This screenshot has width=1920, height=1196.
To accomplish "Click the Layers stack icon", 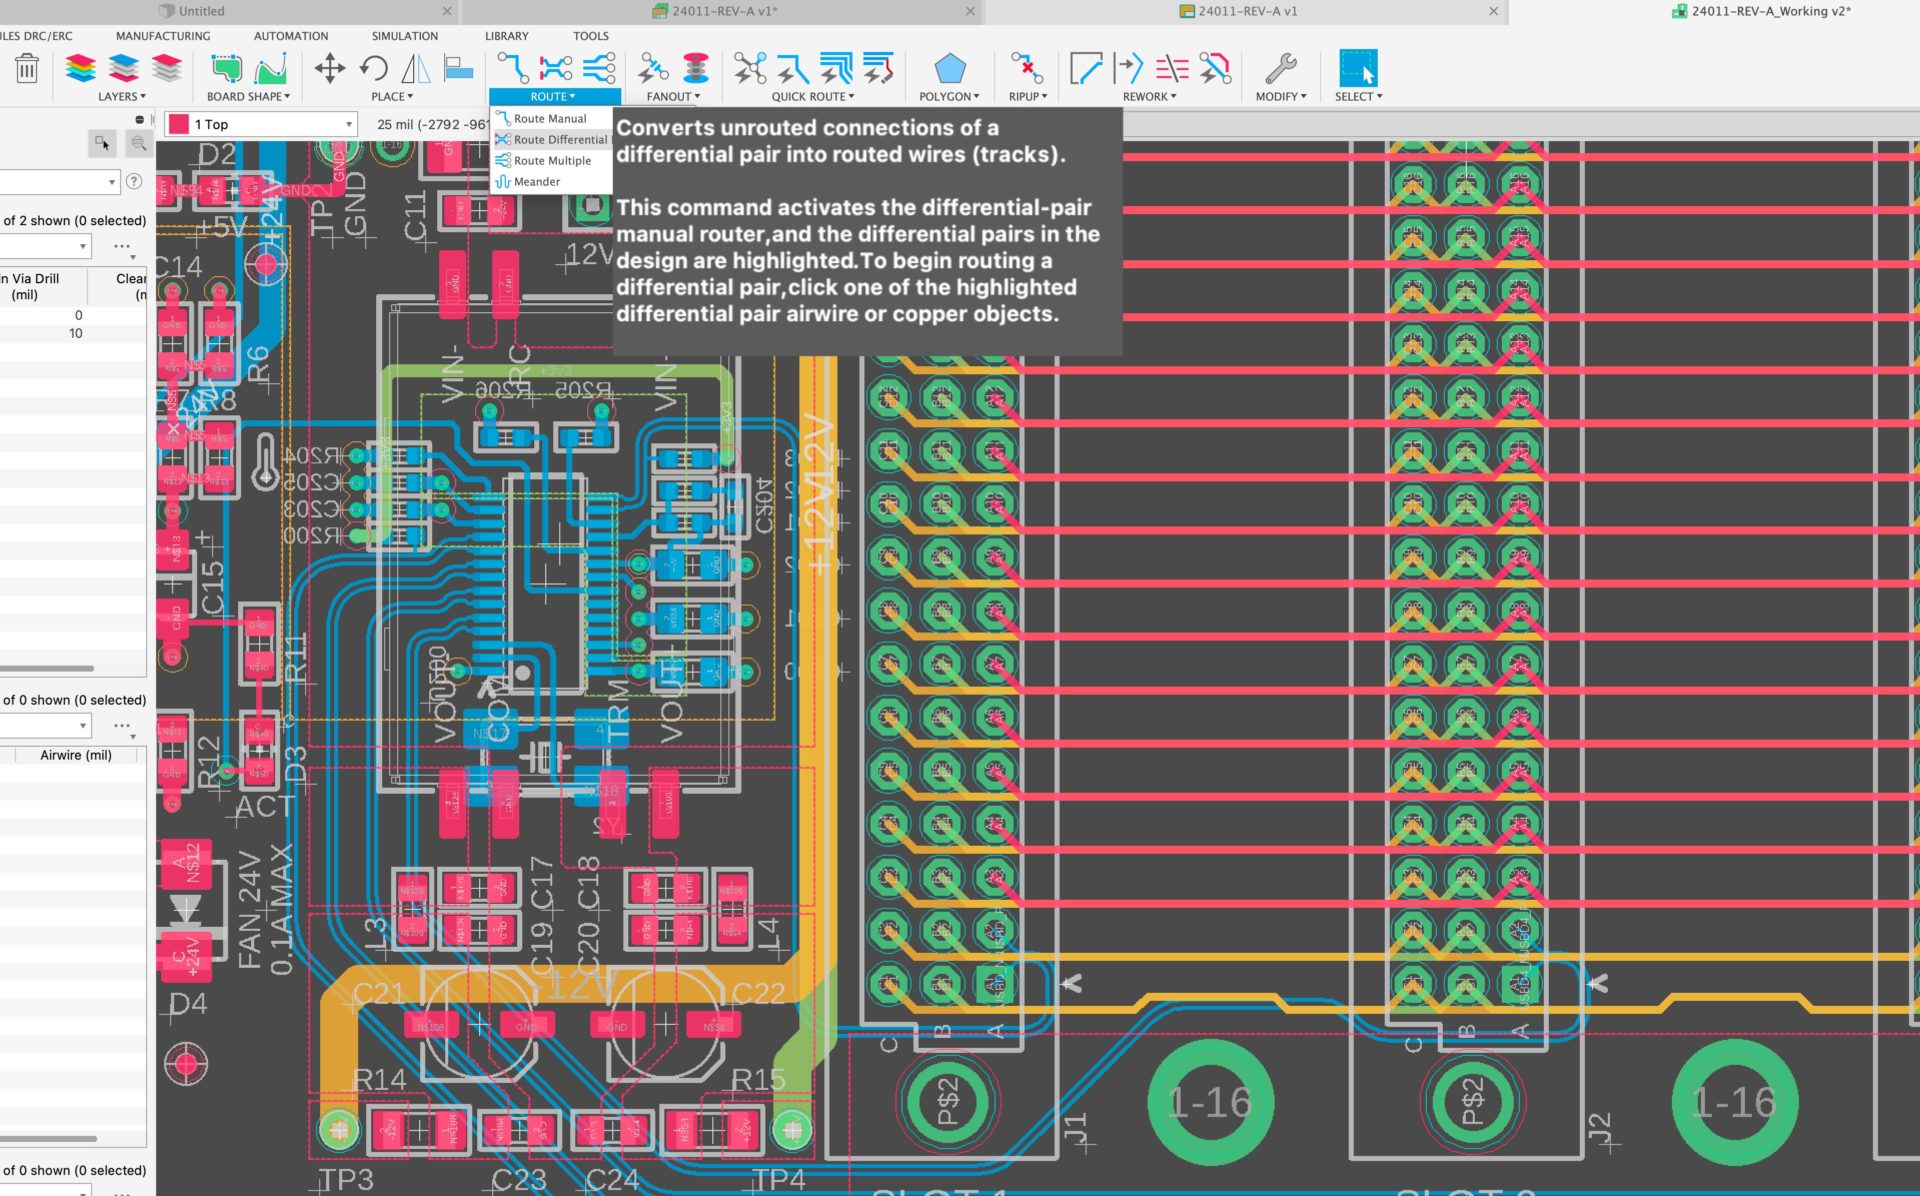I will tap(82, 70).
